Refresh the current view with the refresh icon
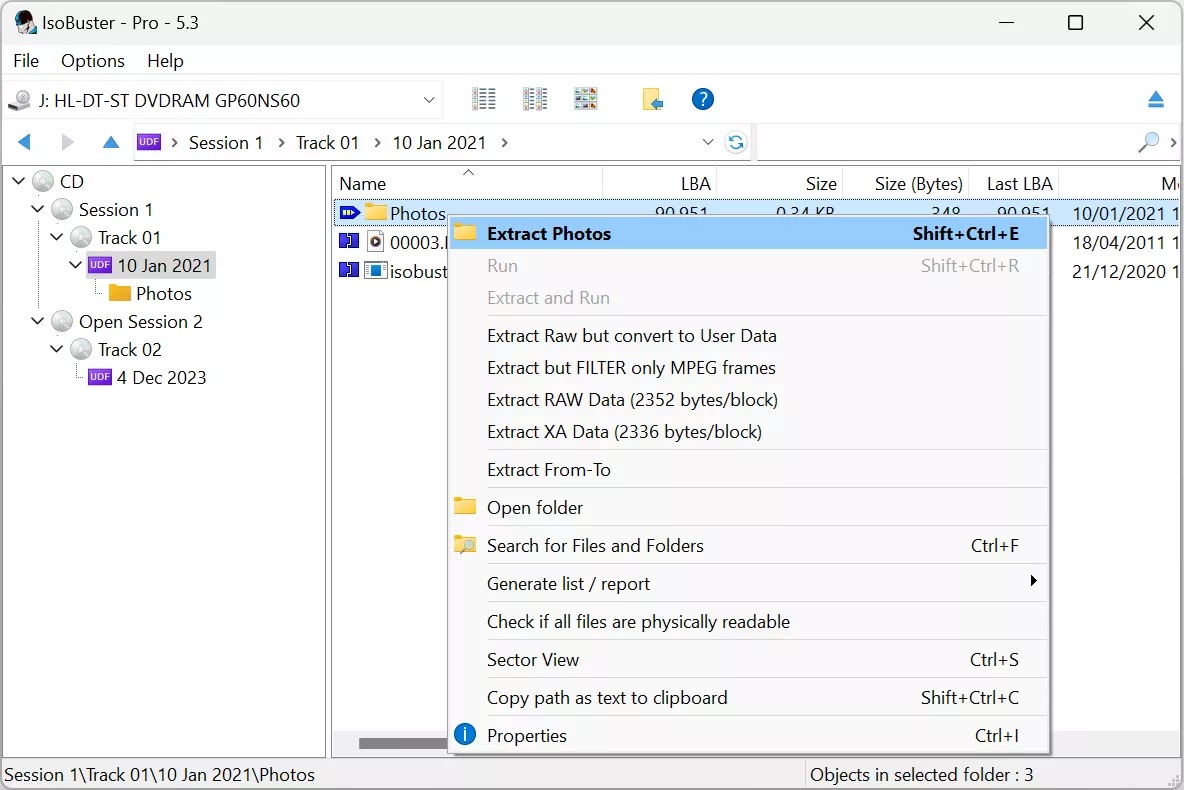Screen dimensions: 1184x790 (737, 142)
